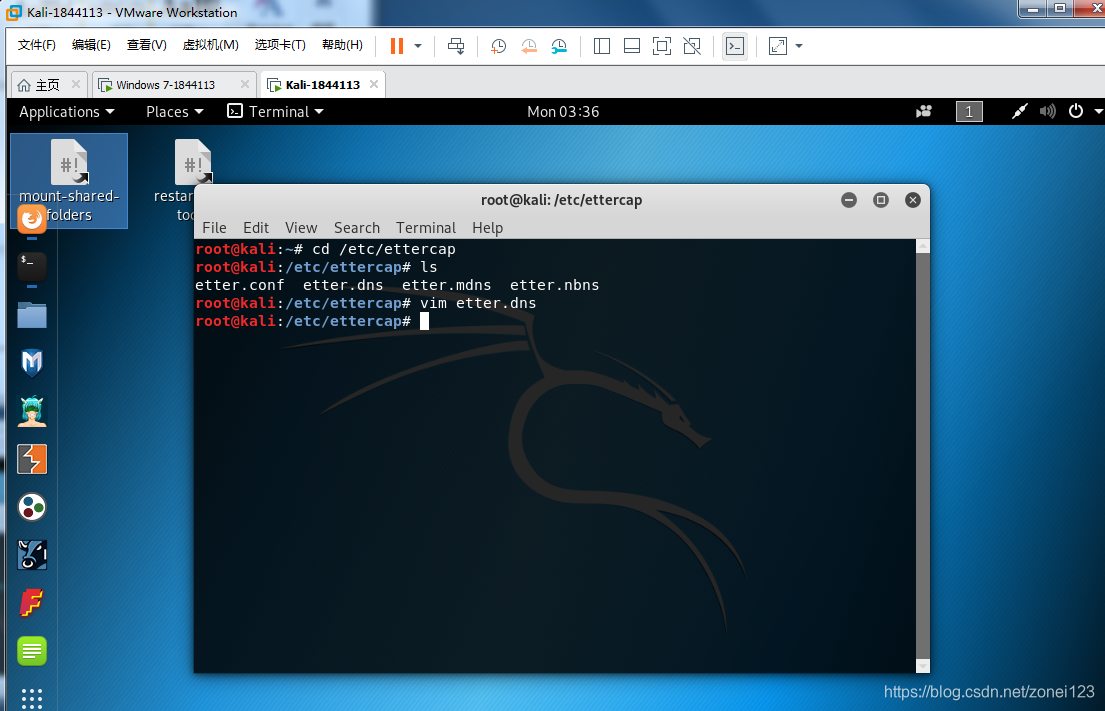Select the mount-shared-folders desktop file

tap(69, 180)
